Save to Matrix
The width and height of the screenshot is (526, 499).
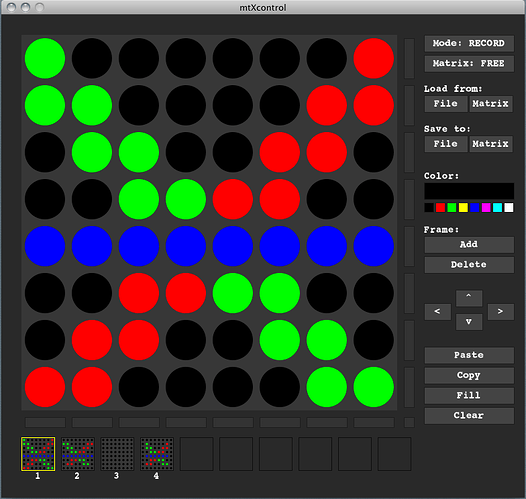[491, 144]
